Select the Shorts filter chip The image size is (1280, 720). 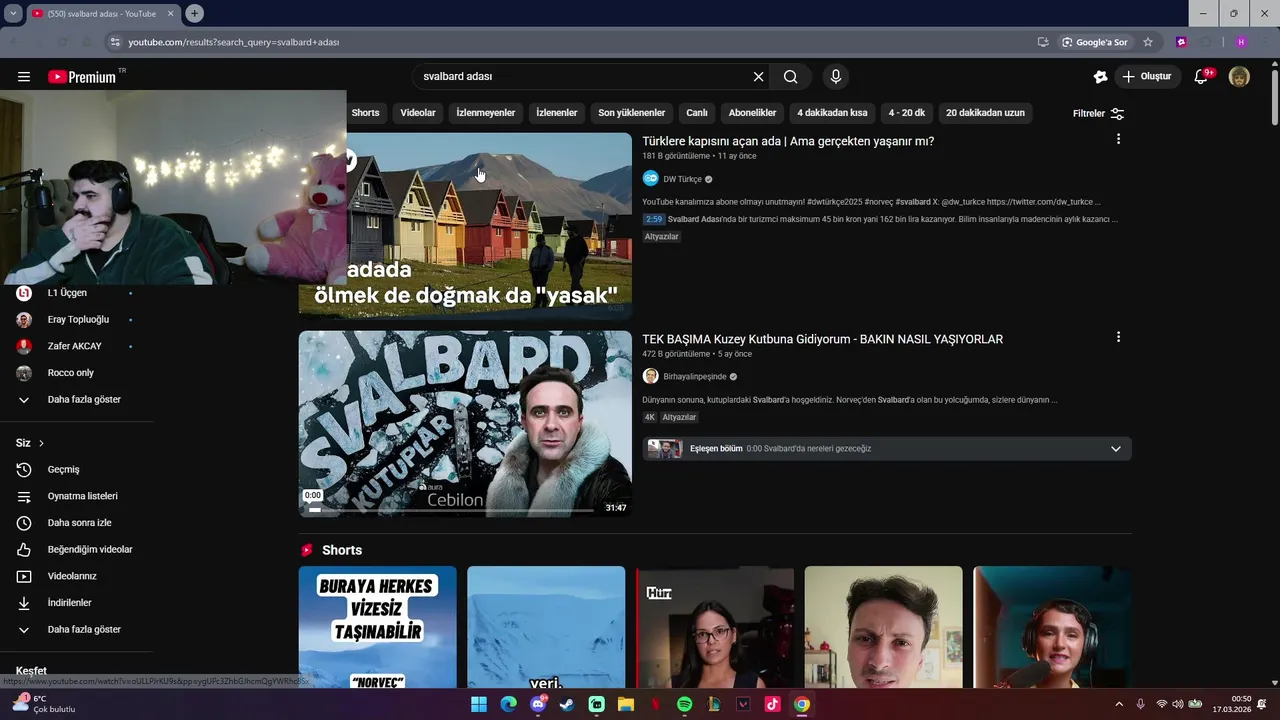365,113
